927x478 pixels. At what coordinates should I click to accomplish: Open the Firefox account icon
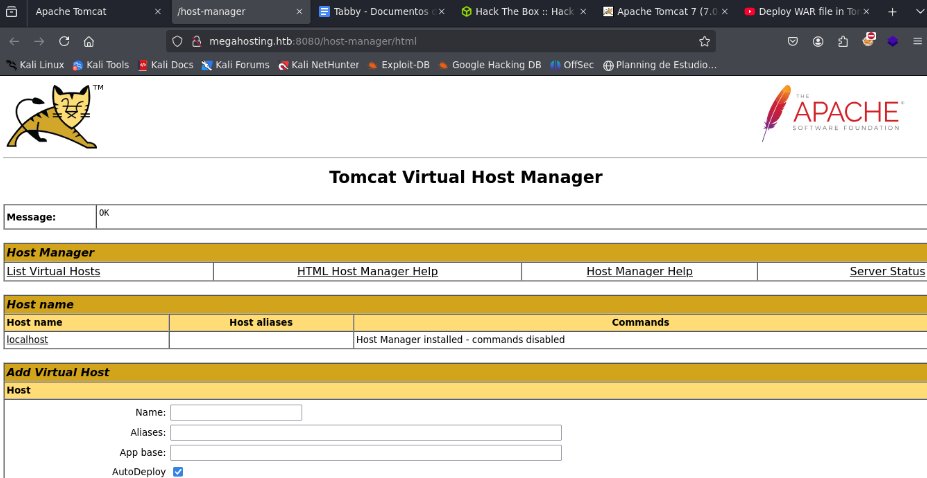click(x=818, y=41)
